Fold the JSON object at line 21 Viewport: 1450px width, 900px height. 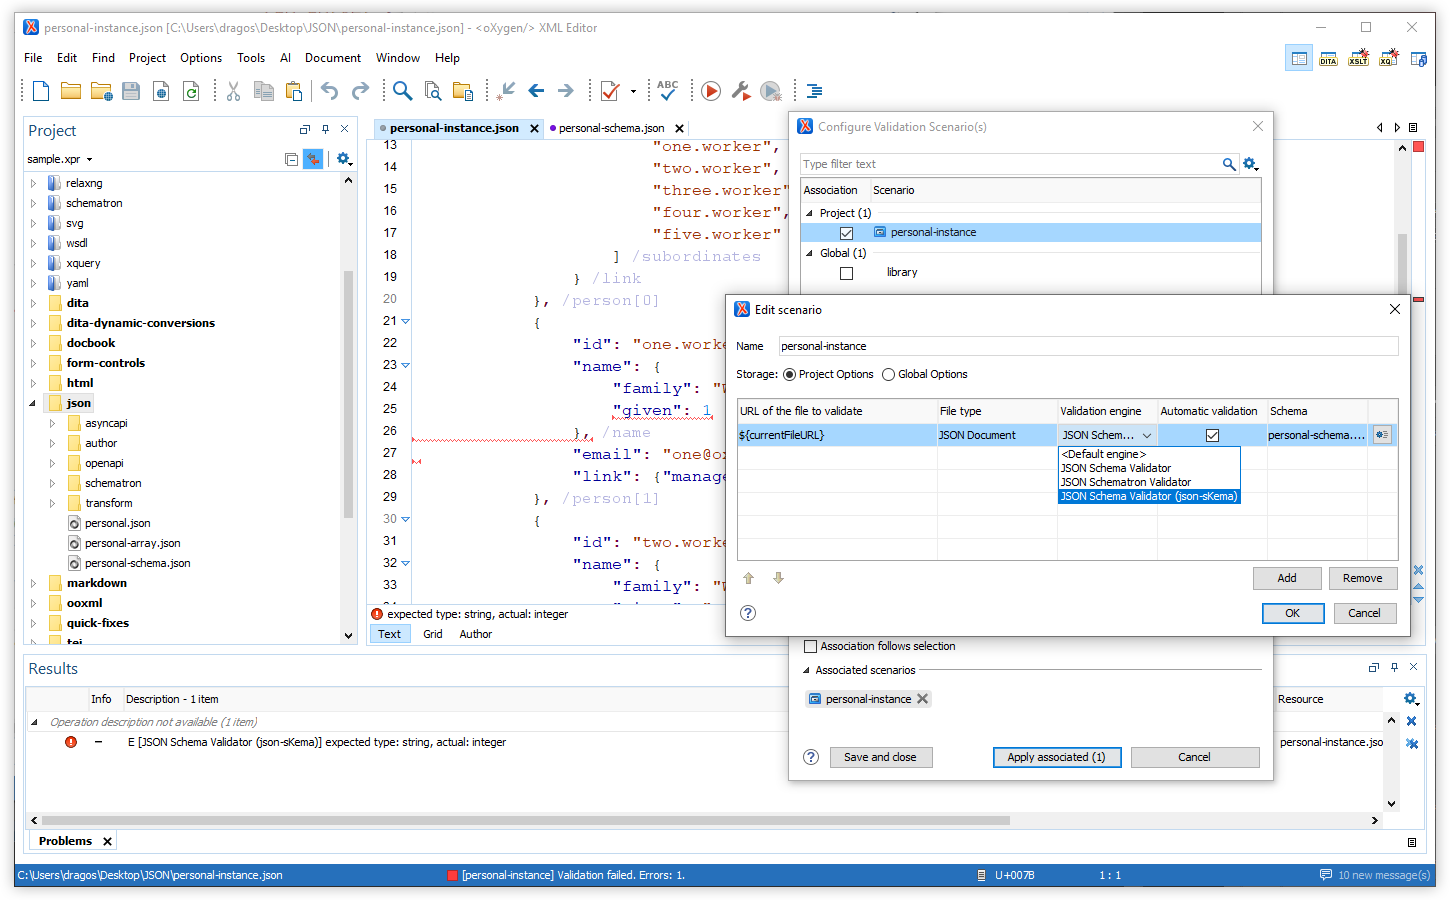405,321
